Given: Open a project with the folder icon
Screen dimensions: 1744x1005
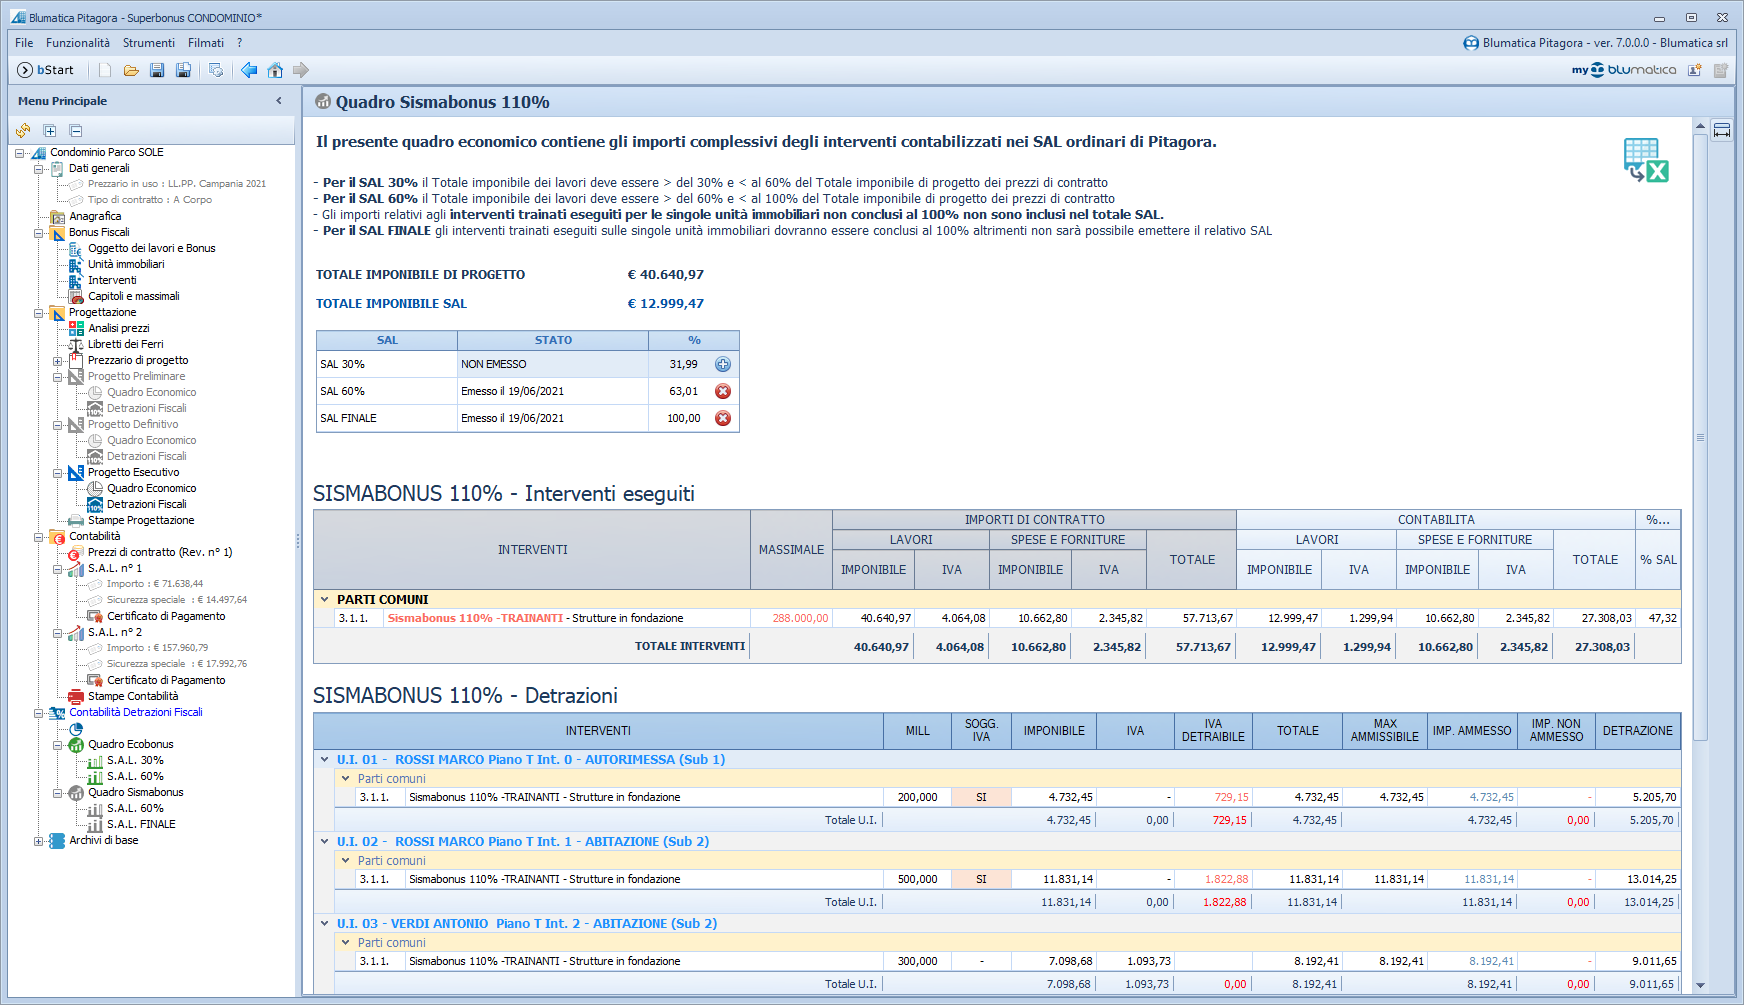Looking at the screenshot, I should (x=131, y=70).
